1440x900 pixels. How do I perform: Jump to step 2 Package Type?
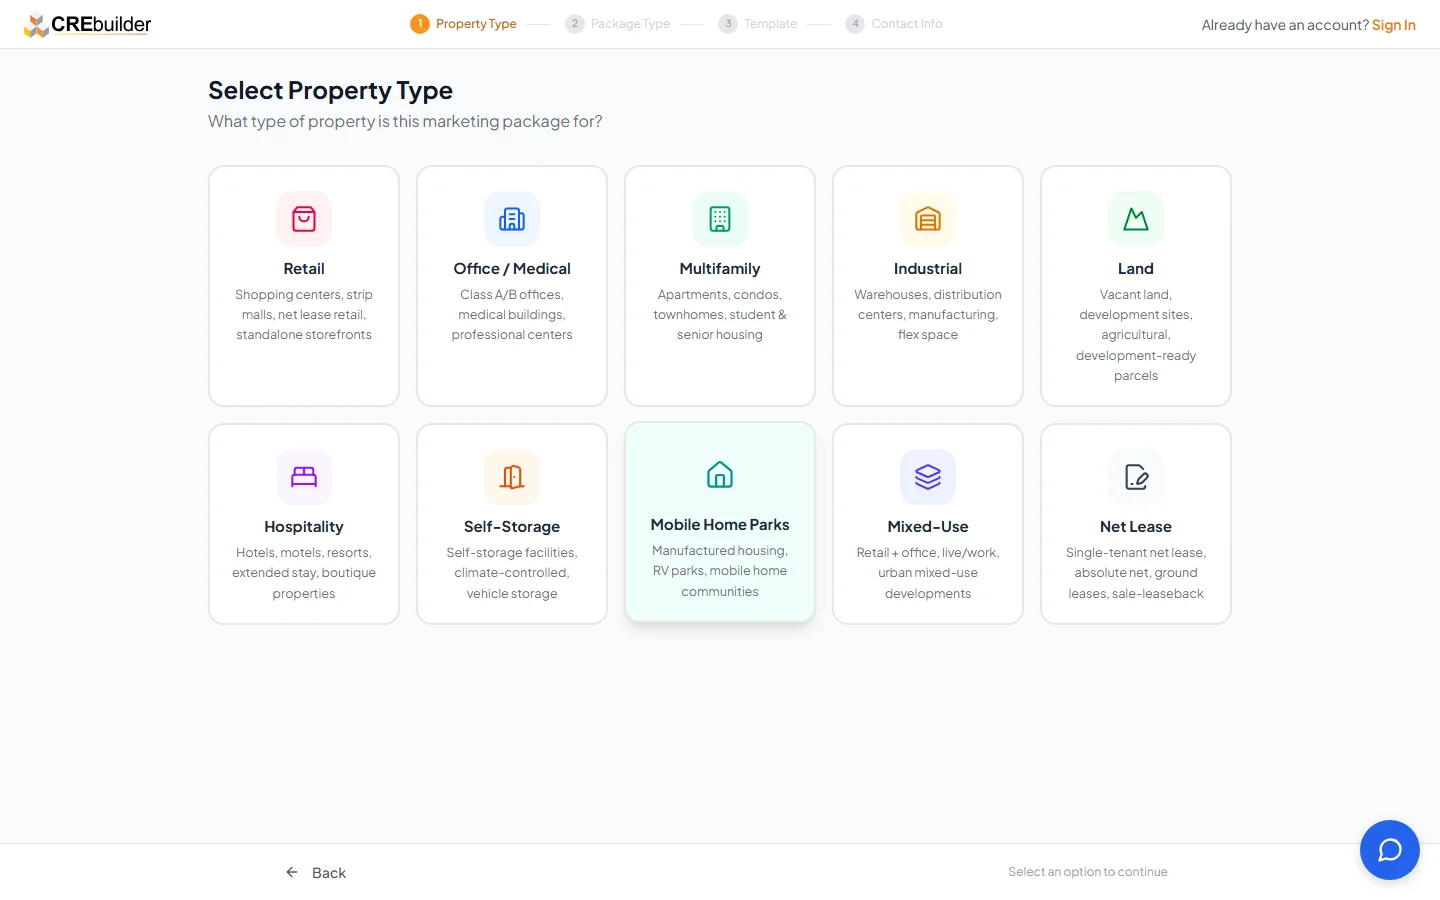pyautogui.click(x=619, y=23)
